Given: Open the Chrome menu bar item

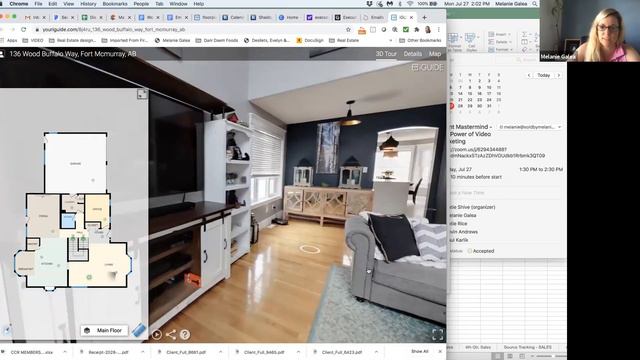Looking at the screenshot, I should 19,4.
